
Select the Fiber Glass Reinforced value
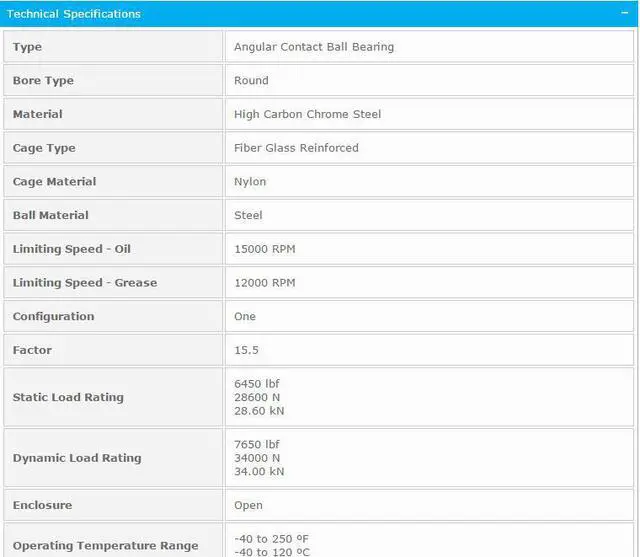(296, 148)
